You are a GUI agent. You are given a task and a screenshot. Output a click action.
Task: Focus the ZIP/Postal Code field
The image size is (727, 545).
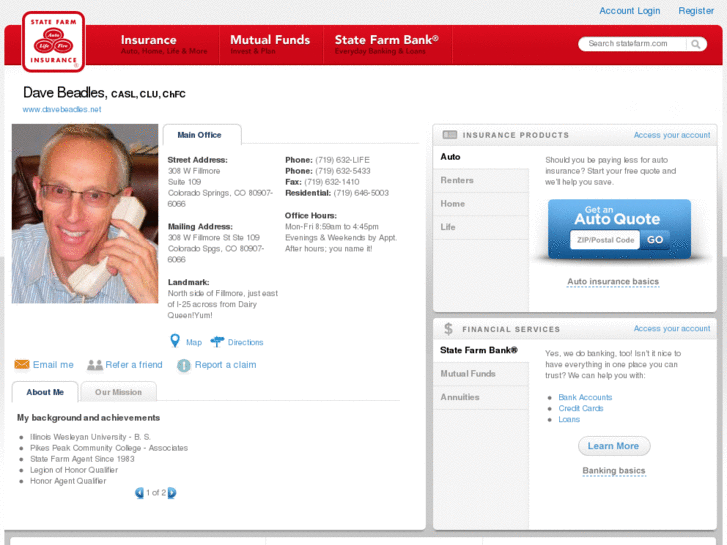(x=605, y=240)
